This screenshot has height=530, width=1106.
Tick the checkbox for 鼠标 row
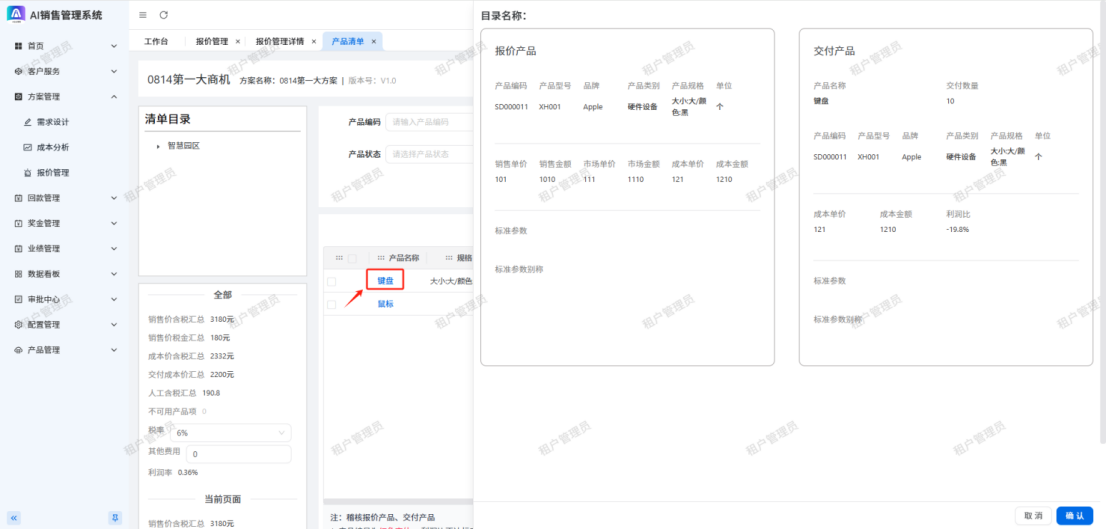tap(331, 304)
